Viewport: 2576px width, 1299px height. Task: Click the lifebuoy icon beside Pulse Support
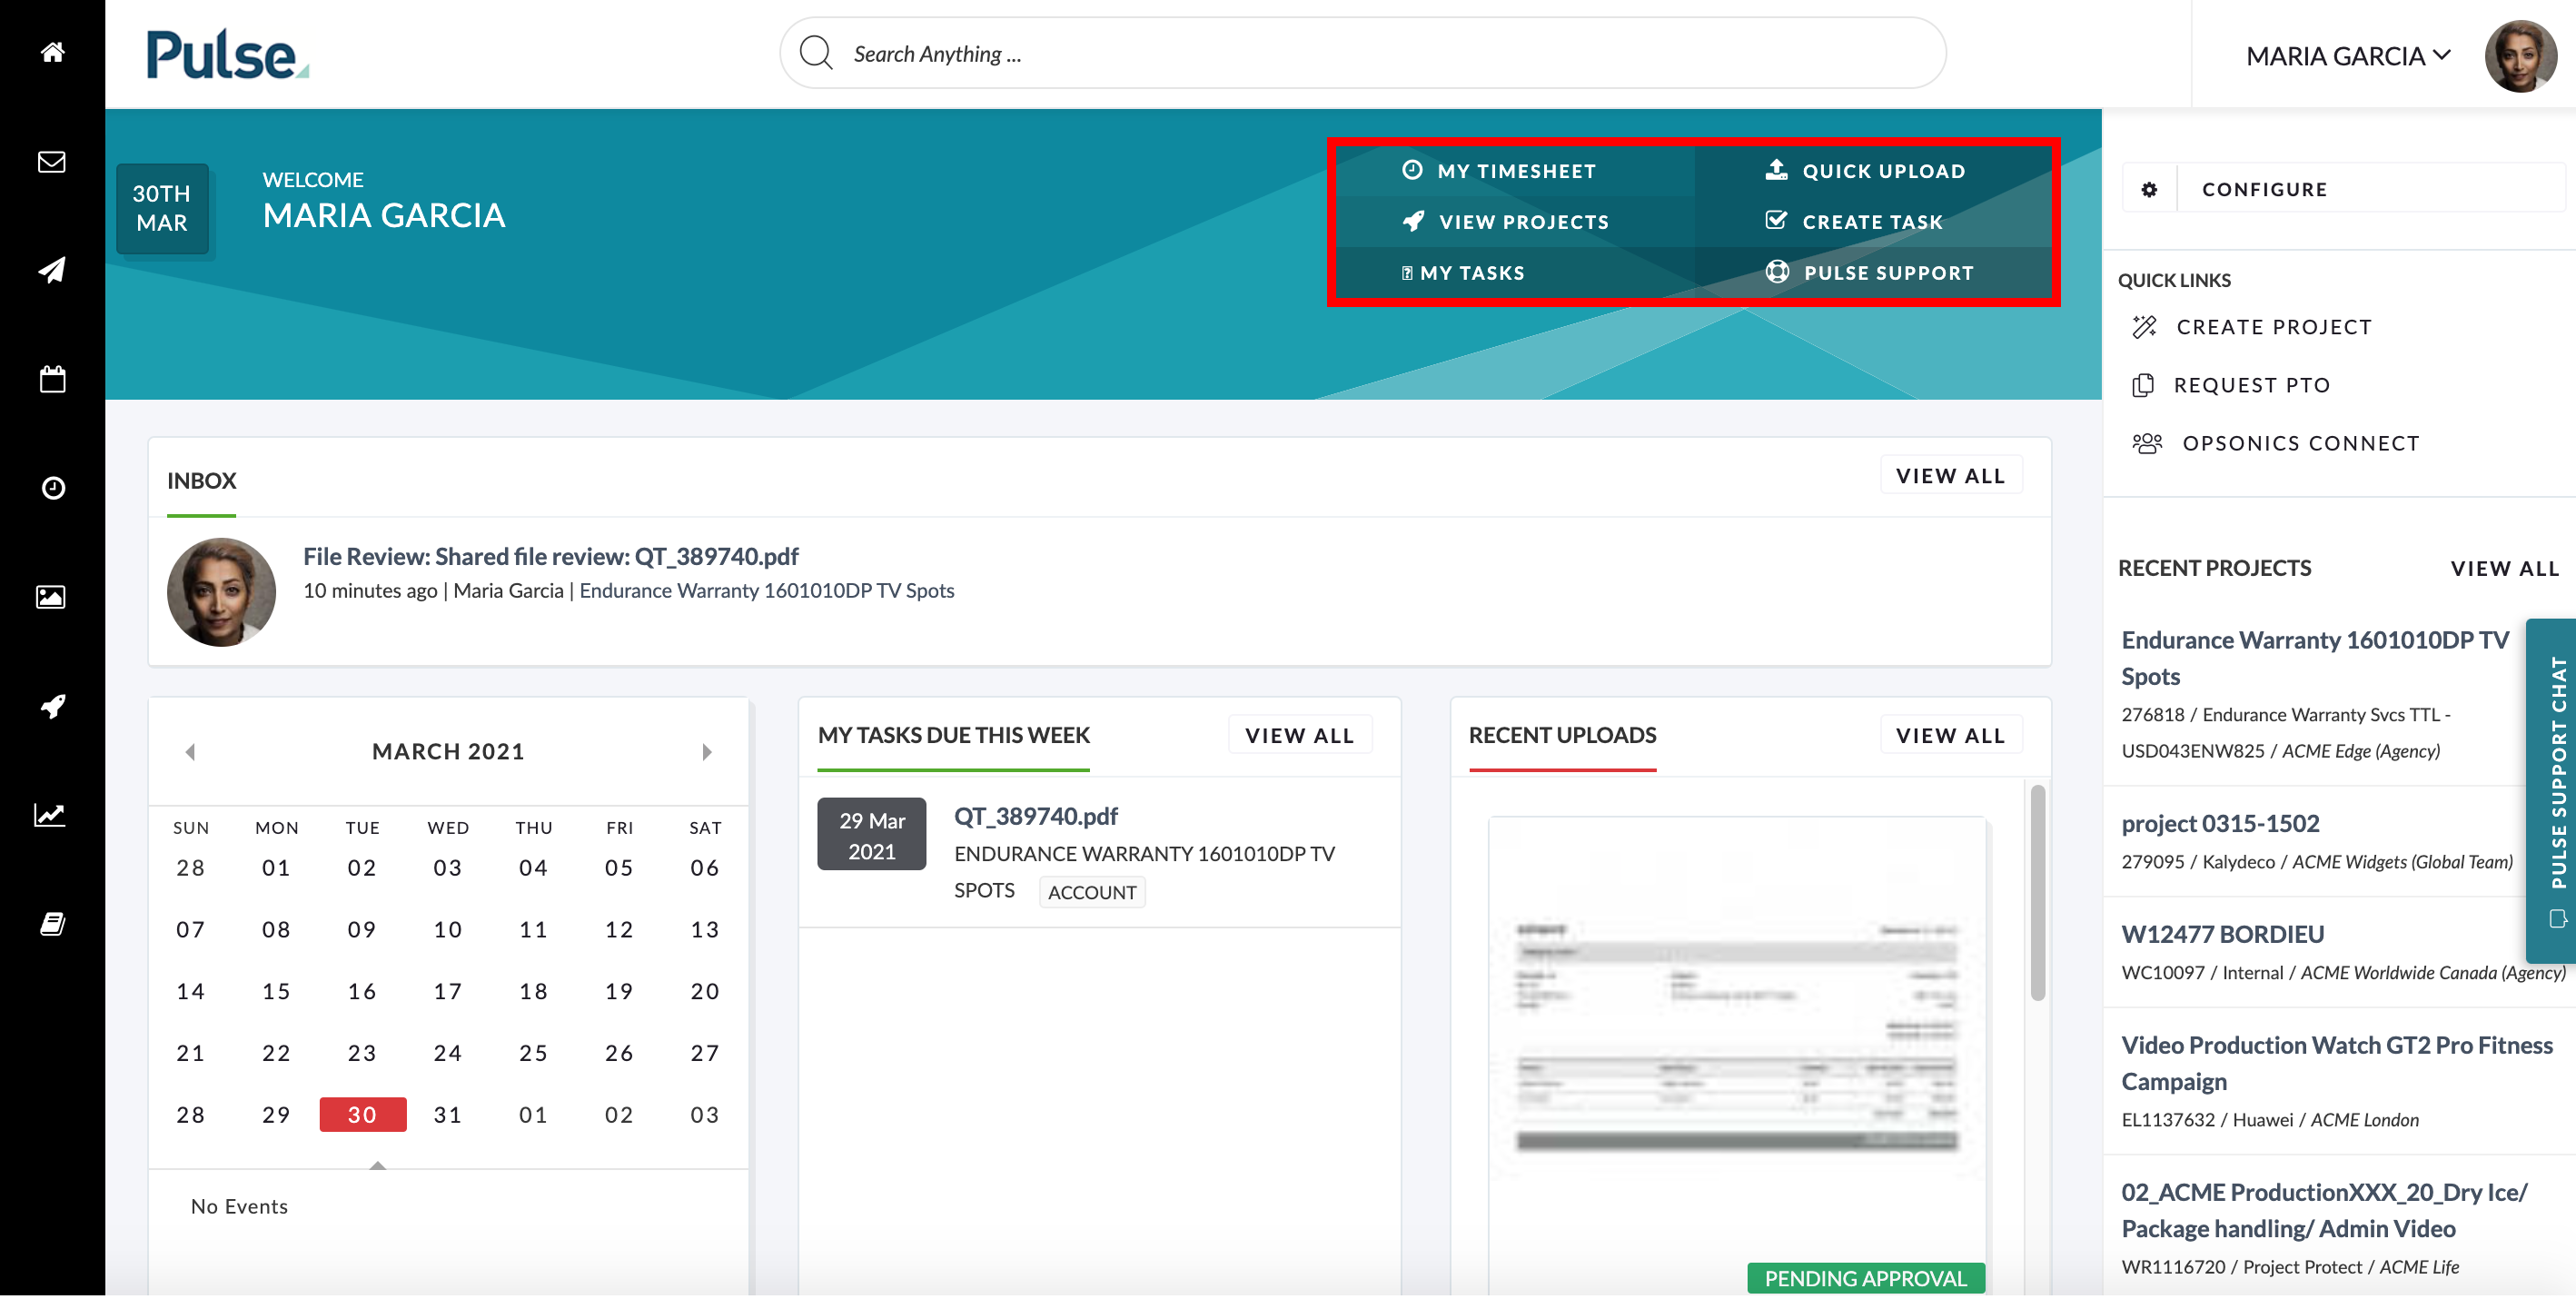[x=1777, y=271]
